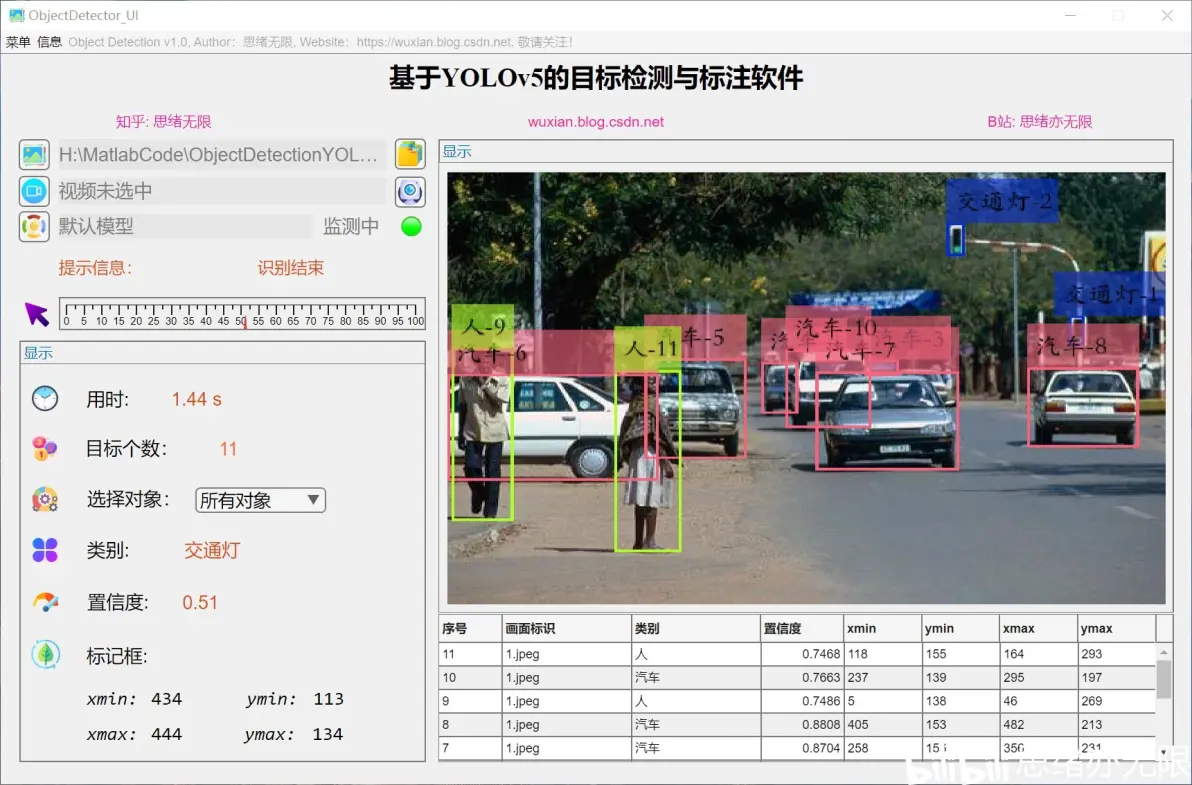Click the purple cursor arrow icon
Image resolution: width=1192 pixels, height=785 pixels.
click(36, 314)
